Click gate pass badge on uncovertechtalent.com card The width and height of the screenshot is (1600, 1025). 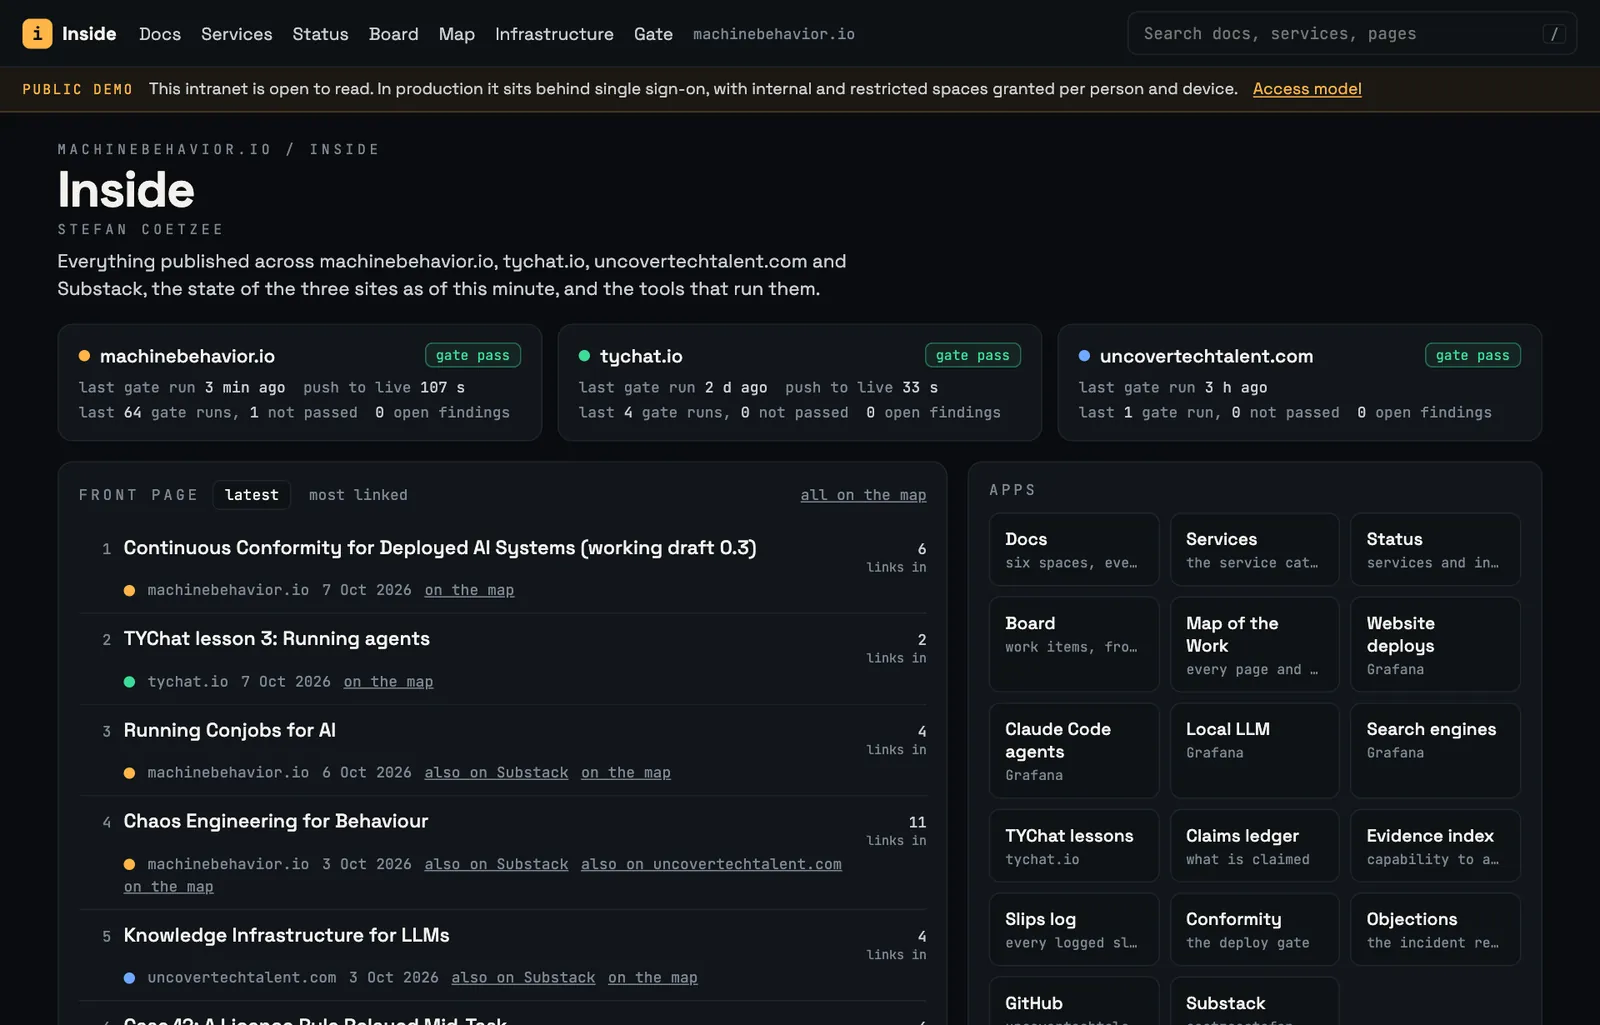pos(1472,355)
